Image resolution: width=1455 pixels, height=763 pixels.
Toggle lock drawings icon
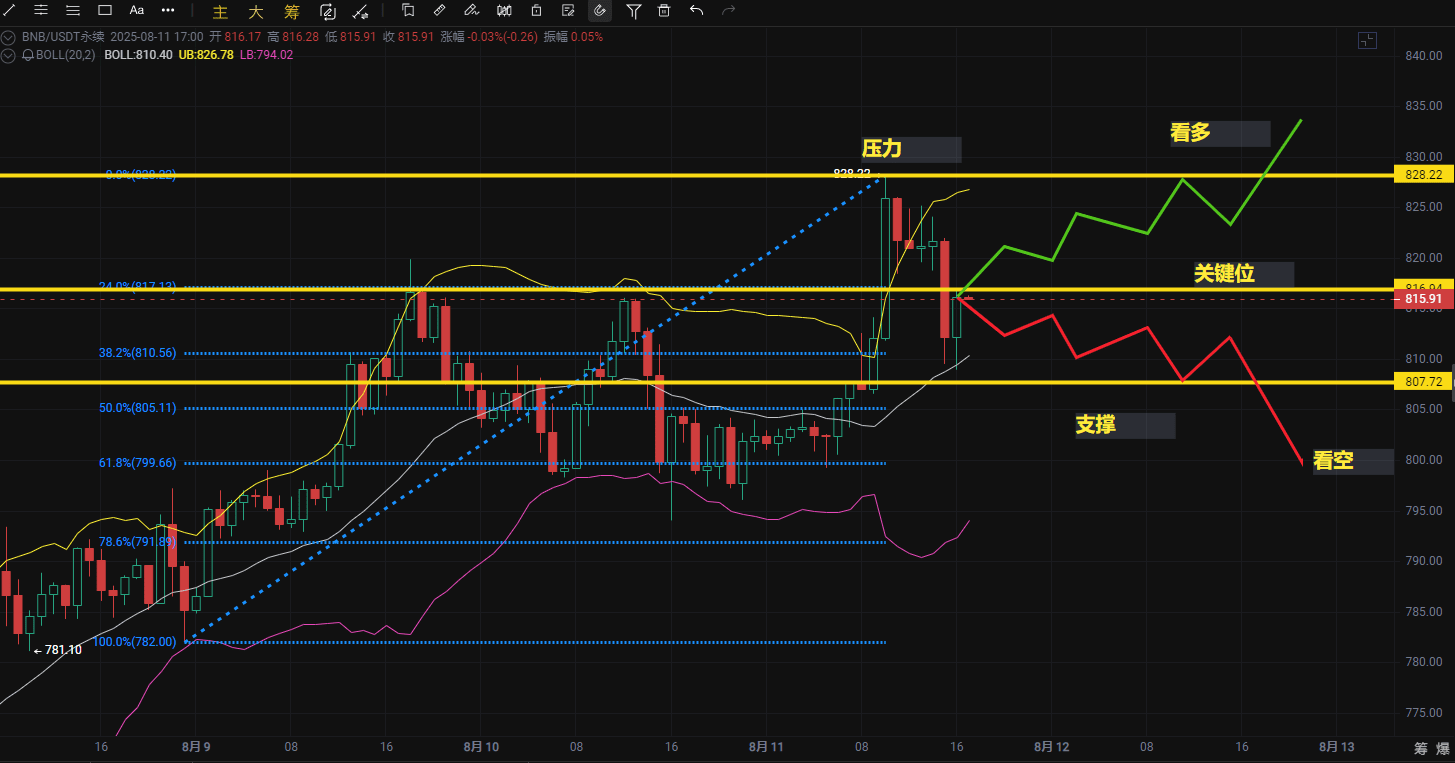536,11
